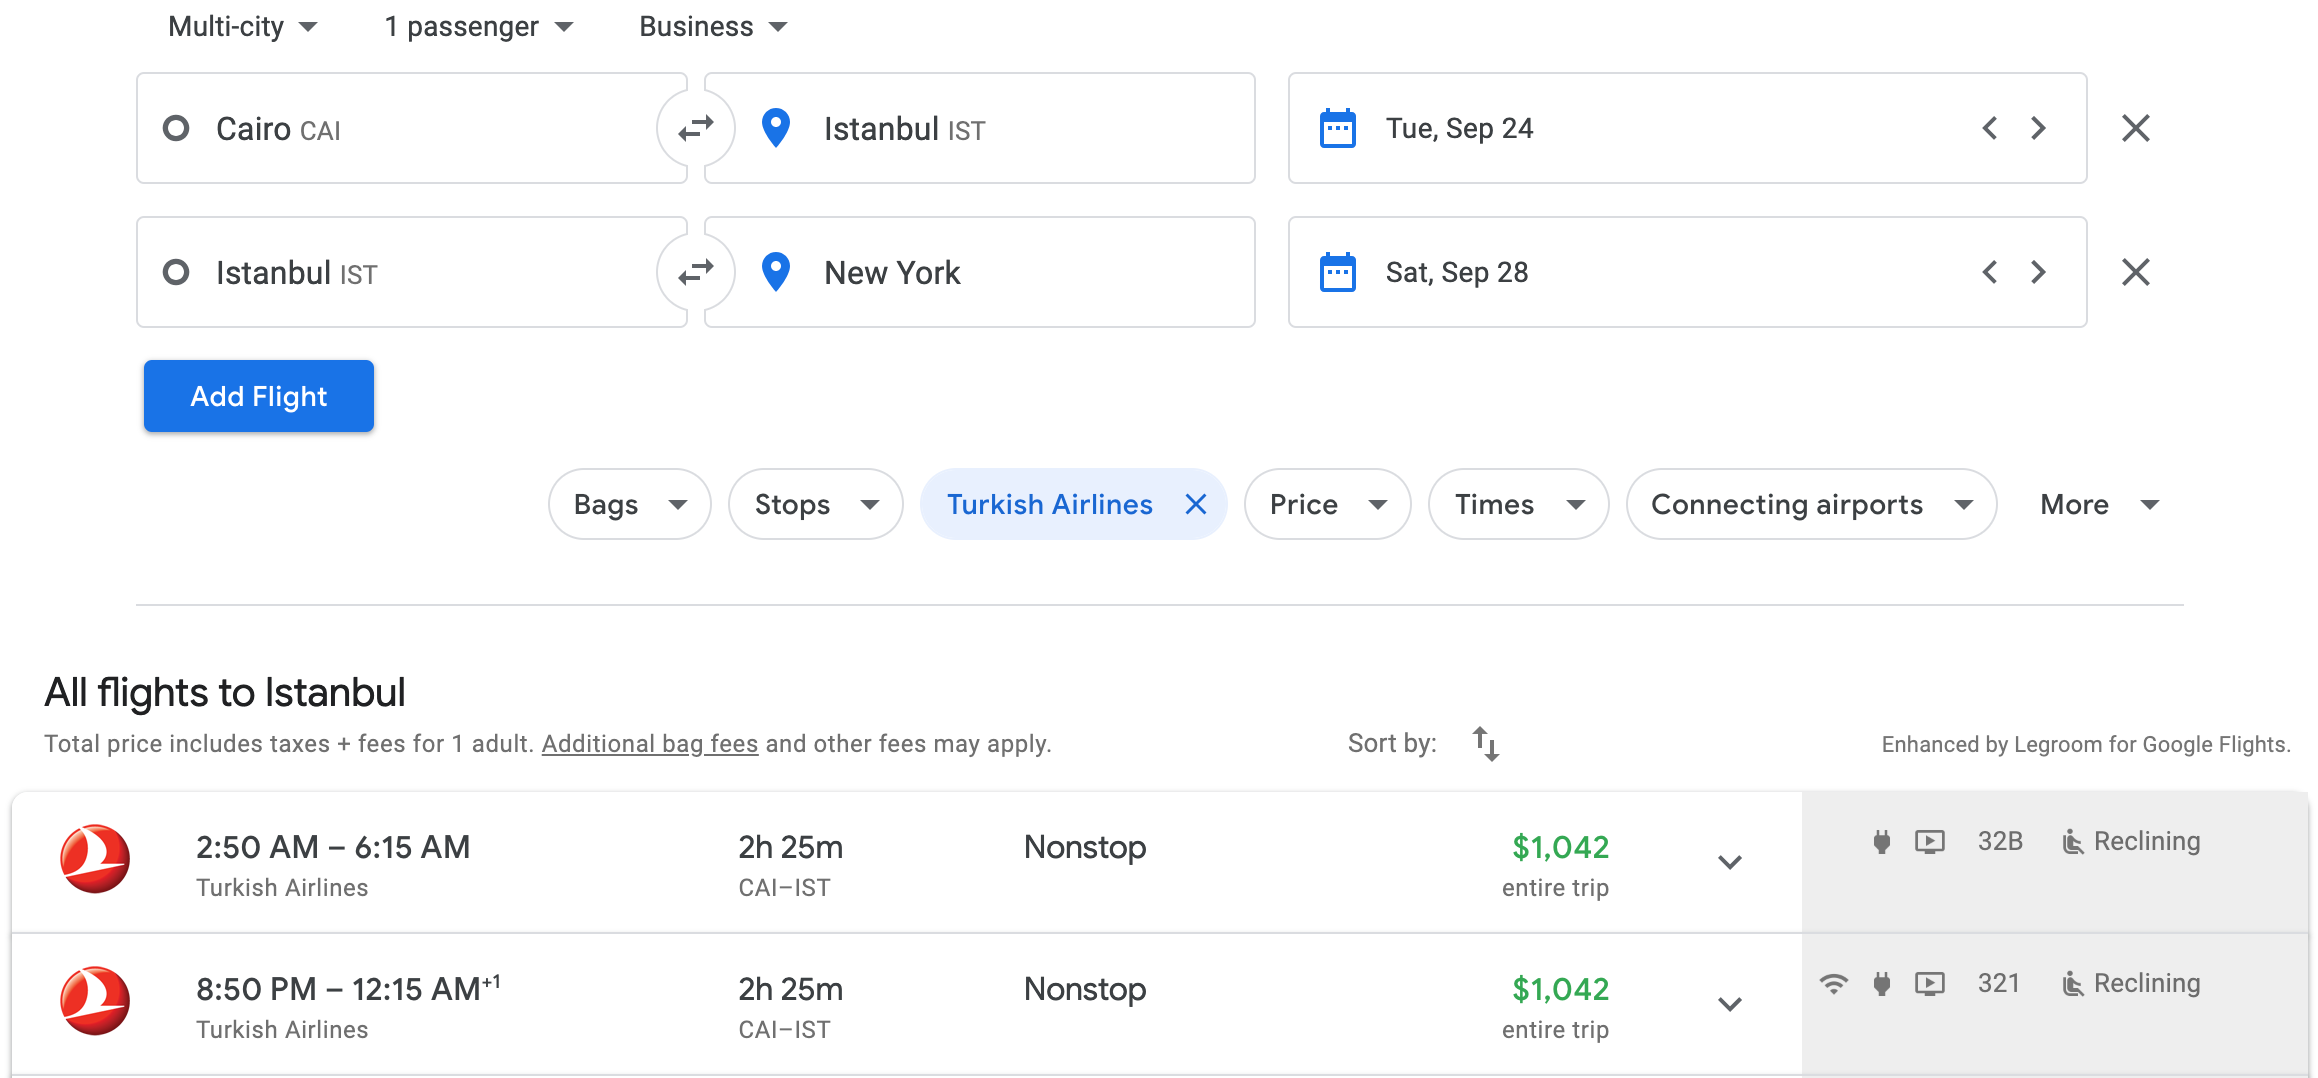Expand details for the 8:50 PM flight
Screen dimensions: 2318x1078
coord(1730,1004)
